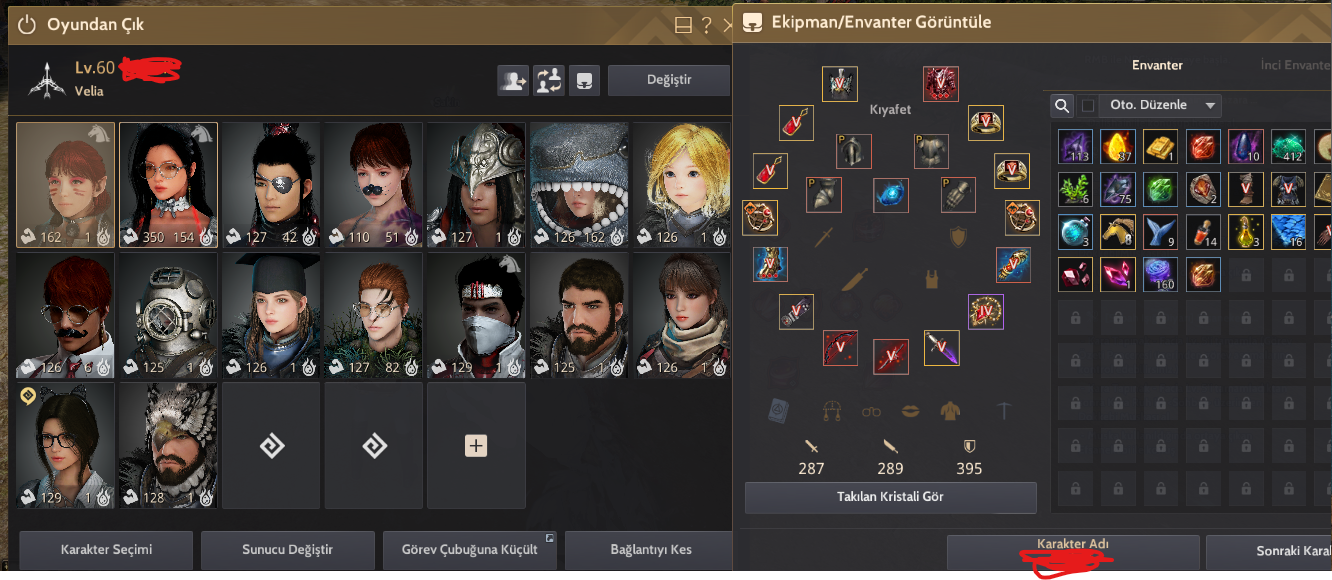Click the purple IV-marked equipment slot
The height and width of the screenshot is (580, 1332).
click(985, 311)
